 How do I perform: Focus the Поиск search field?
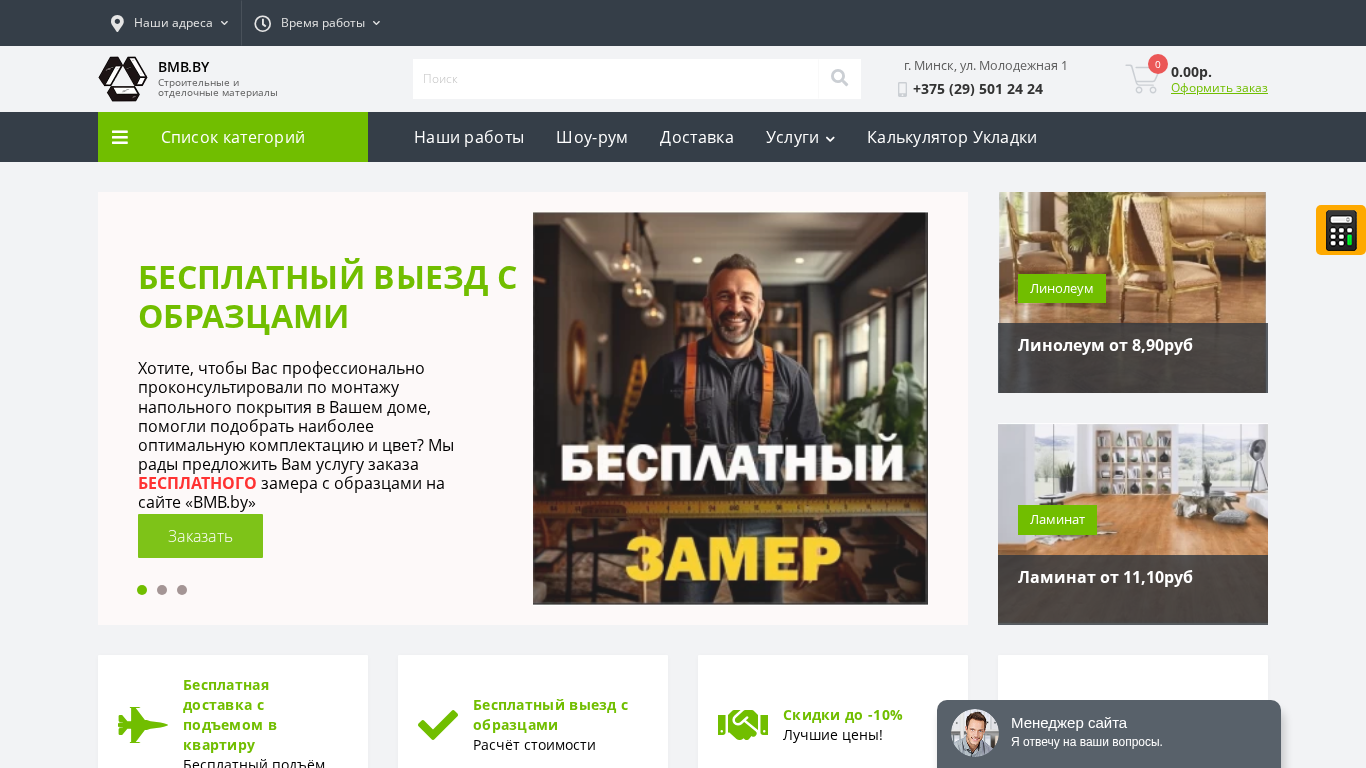pyautogui.click(x=615, y=79)
